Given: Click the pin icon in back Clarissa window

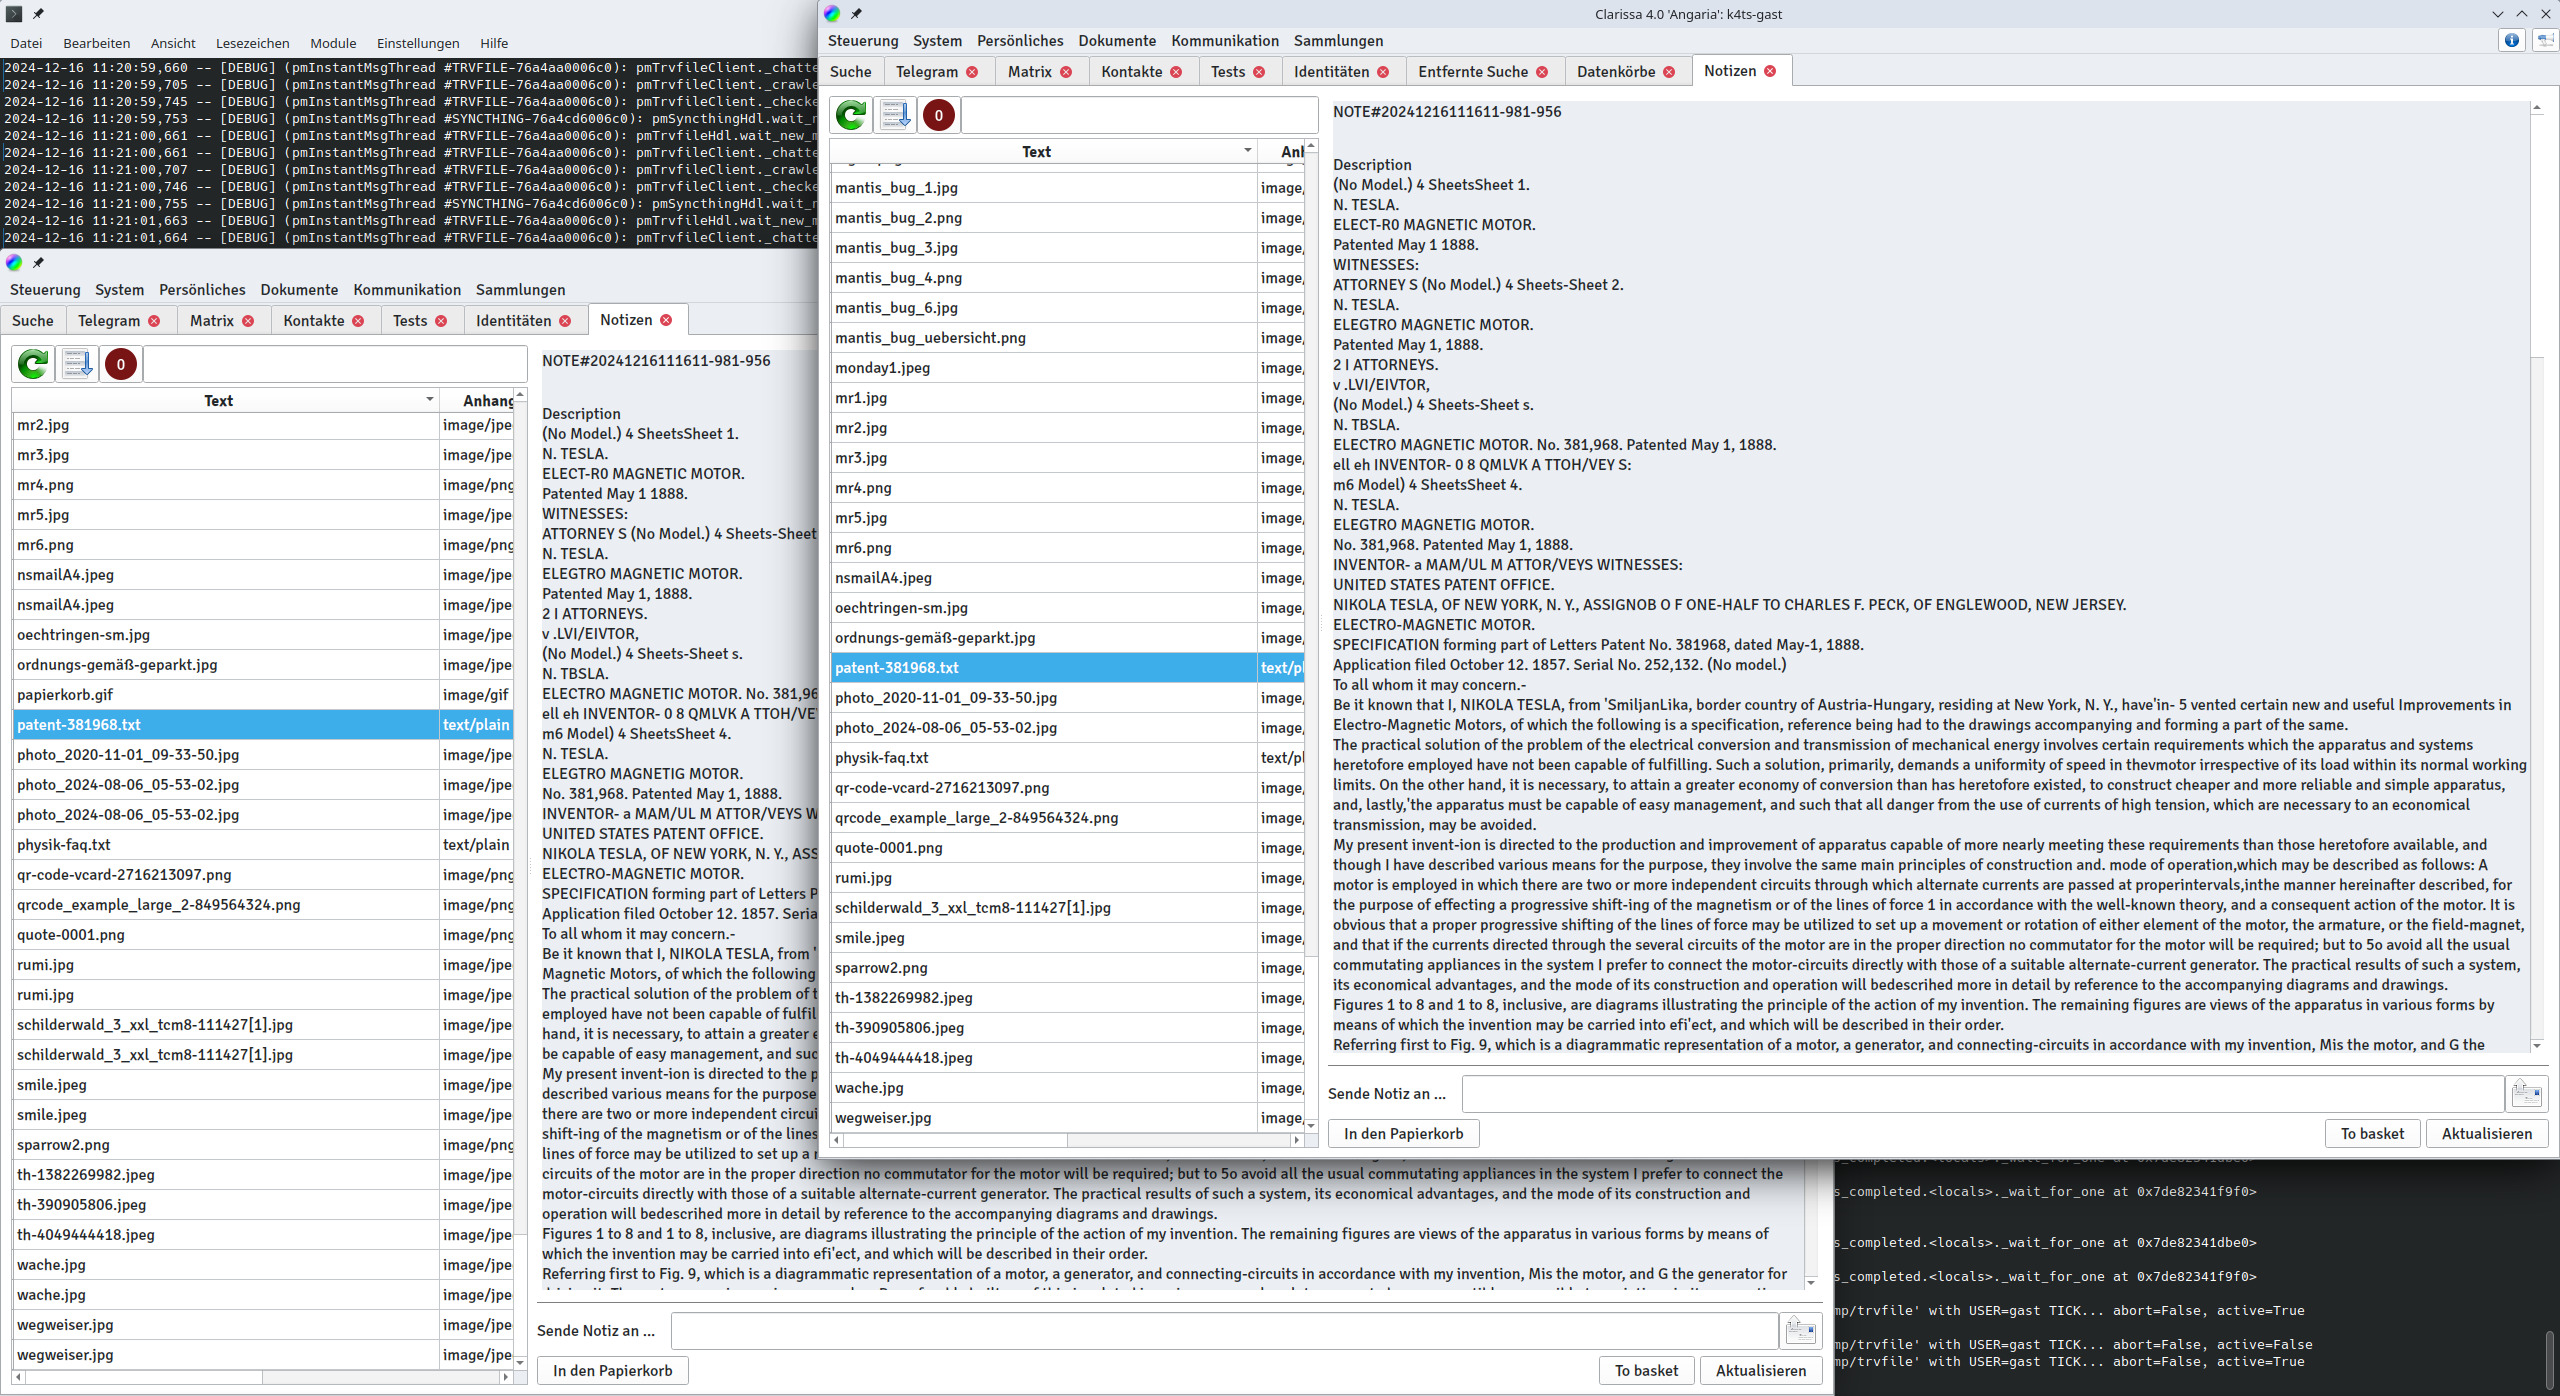Looking at the screenshot, I should pyautogui.click(x=38, y=263).
